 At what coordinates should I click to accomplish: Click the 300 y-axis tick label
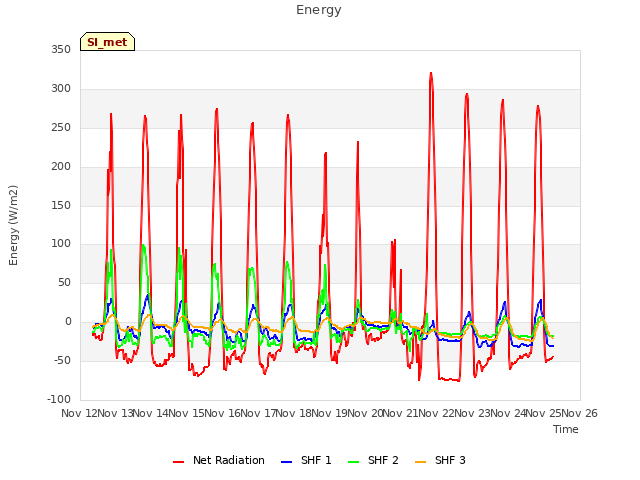click(x=61, y=89)
